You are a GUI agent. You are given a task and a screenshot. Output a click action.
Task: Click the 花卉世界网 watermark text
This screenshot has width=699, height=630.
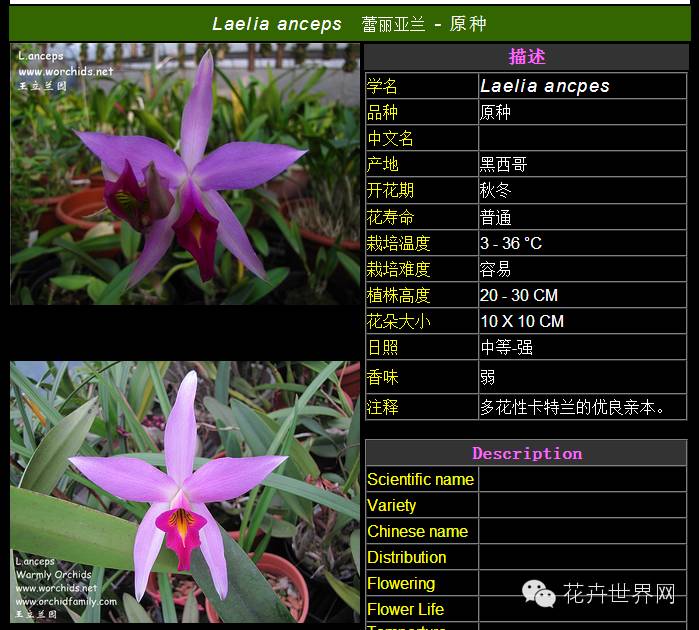pos(620,596)
